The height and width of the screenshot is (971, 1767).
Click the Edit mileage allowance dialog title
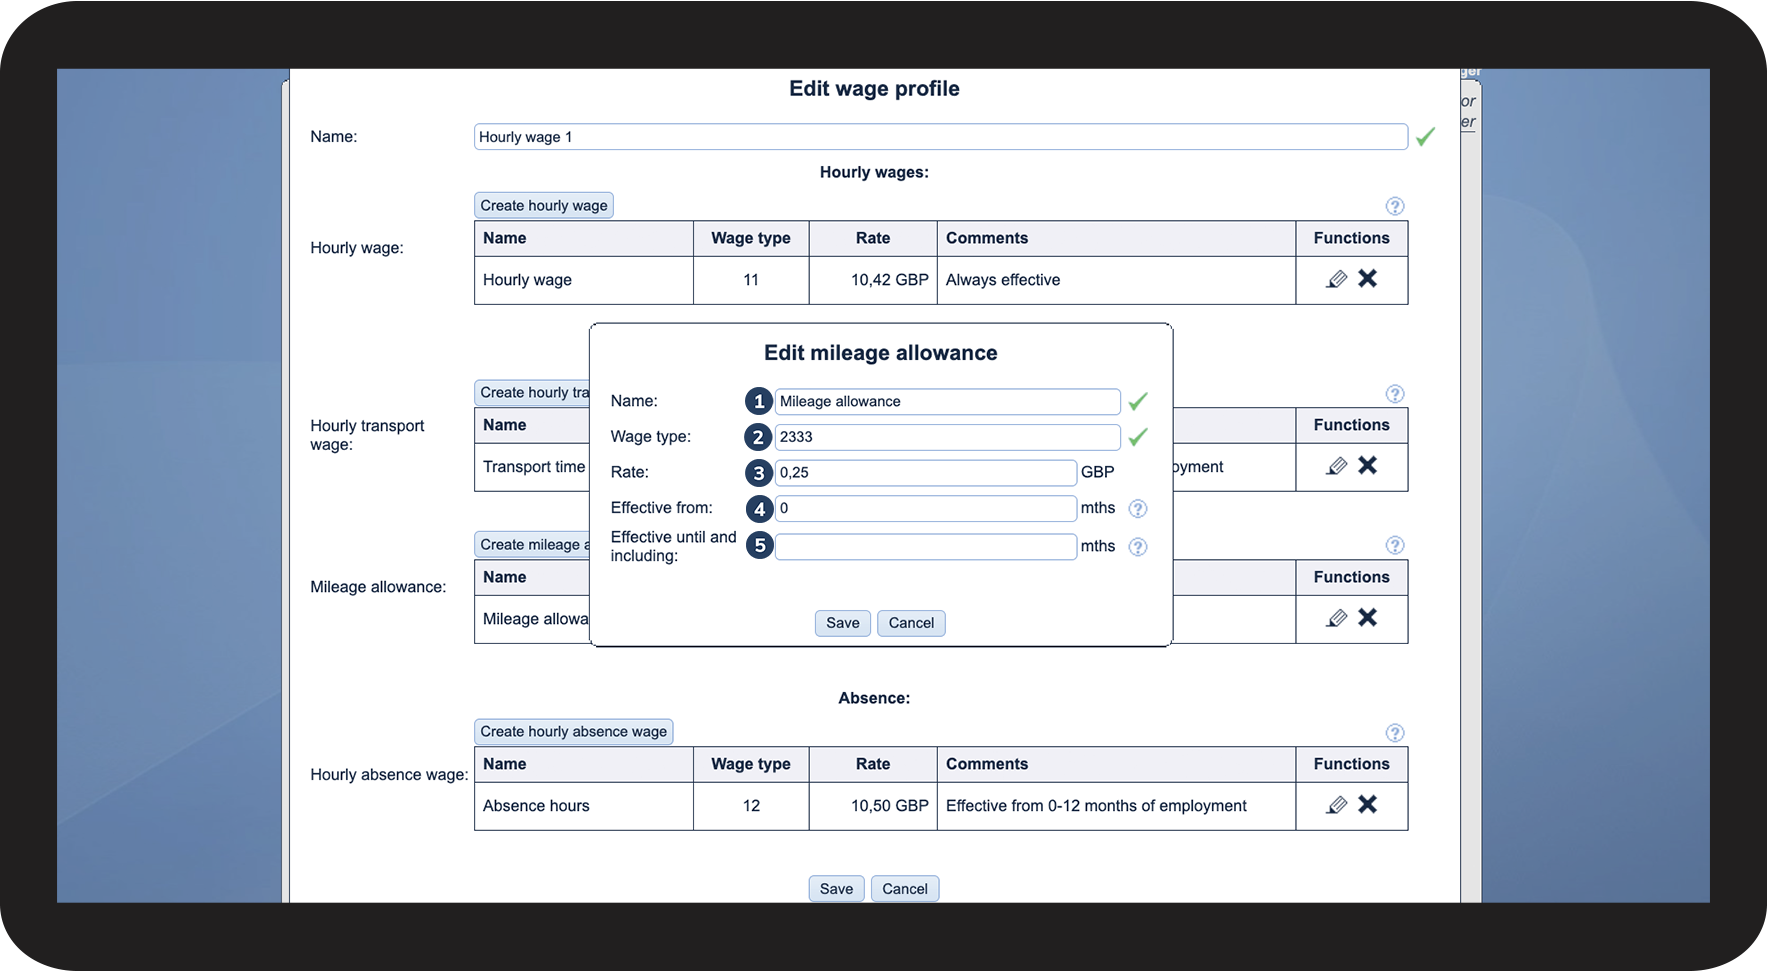pyautogui.click(x=881, y=353)
